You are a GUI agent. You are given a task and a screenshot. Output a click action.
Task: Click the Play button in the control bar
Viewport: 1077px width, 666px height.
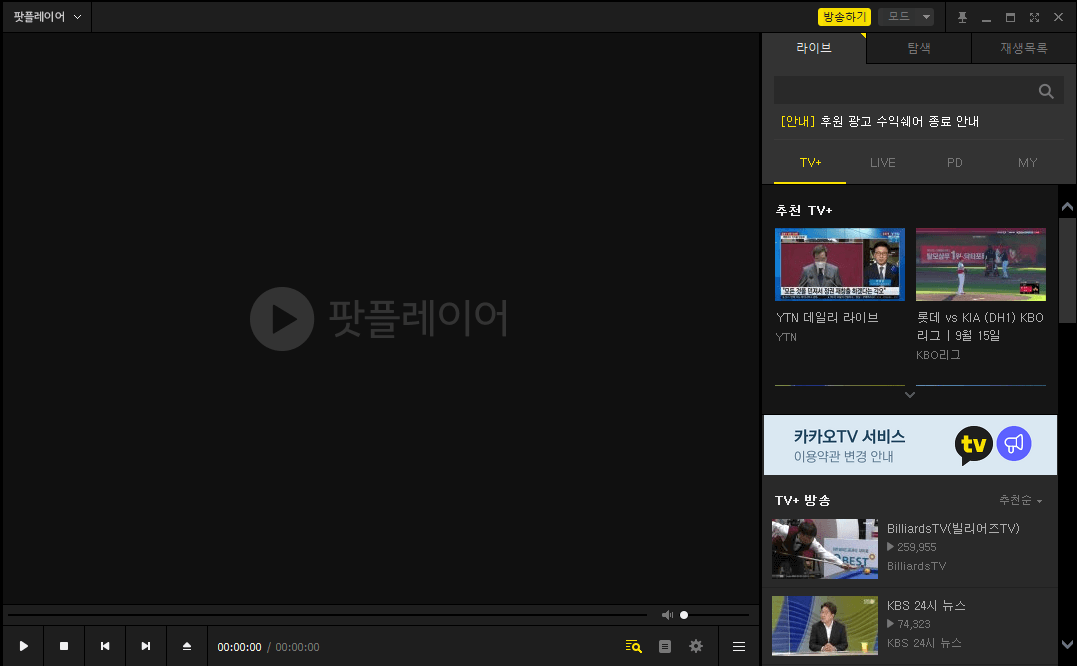[x=23, y=646]
